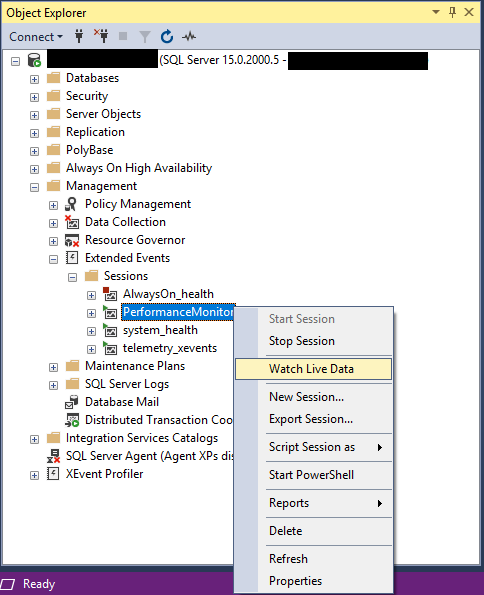Collapse the Management node

(x=35, y=187)
